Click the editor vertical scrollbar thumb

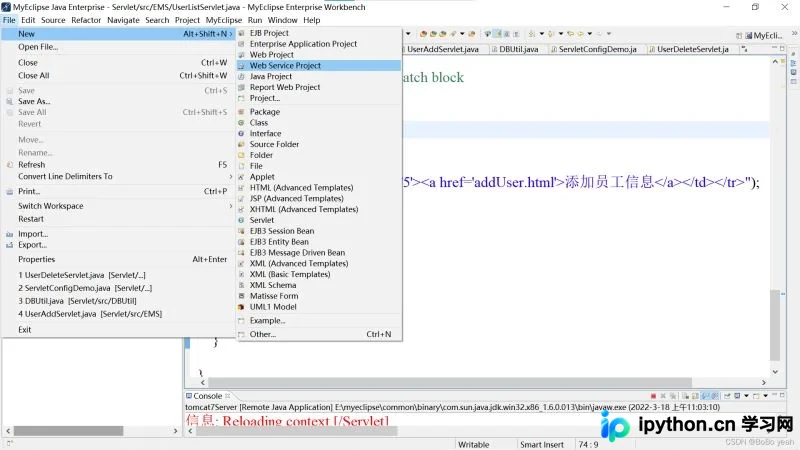(x=775, y=326)
